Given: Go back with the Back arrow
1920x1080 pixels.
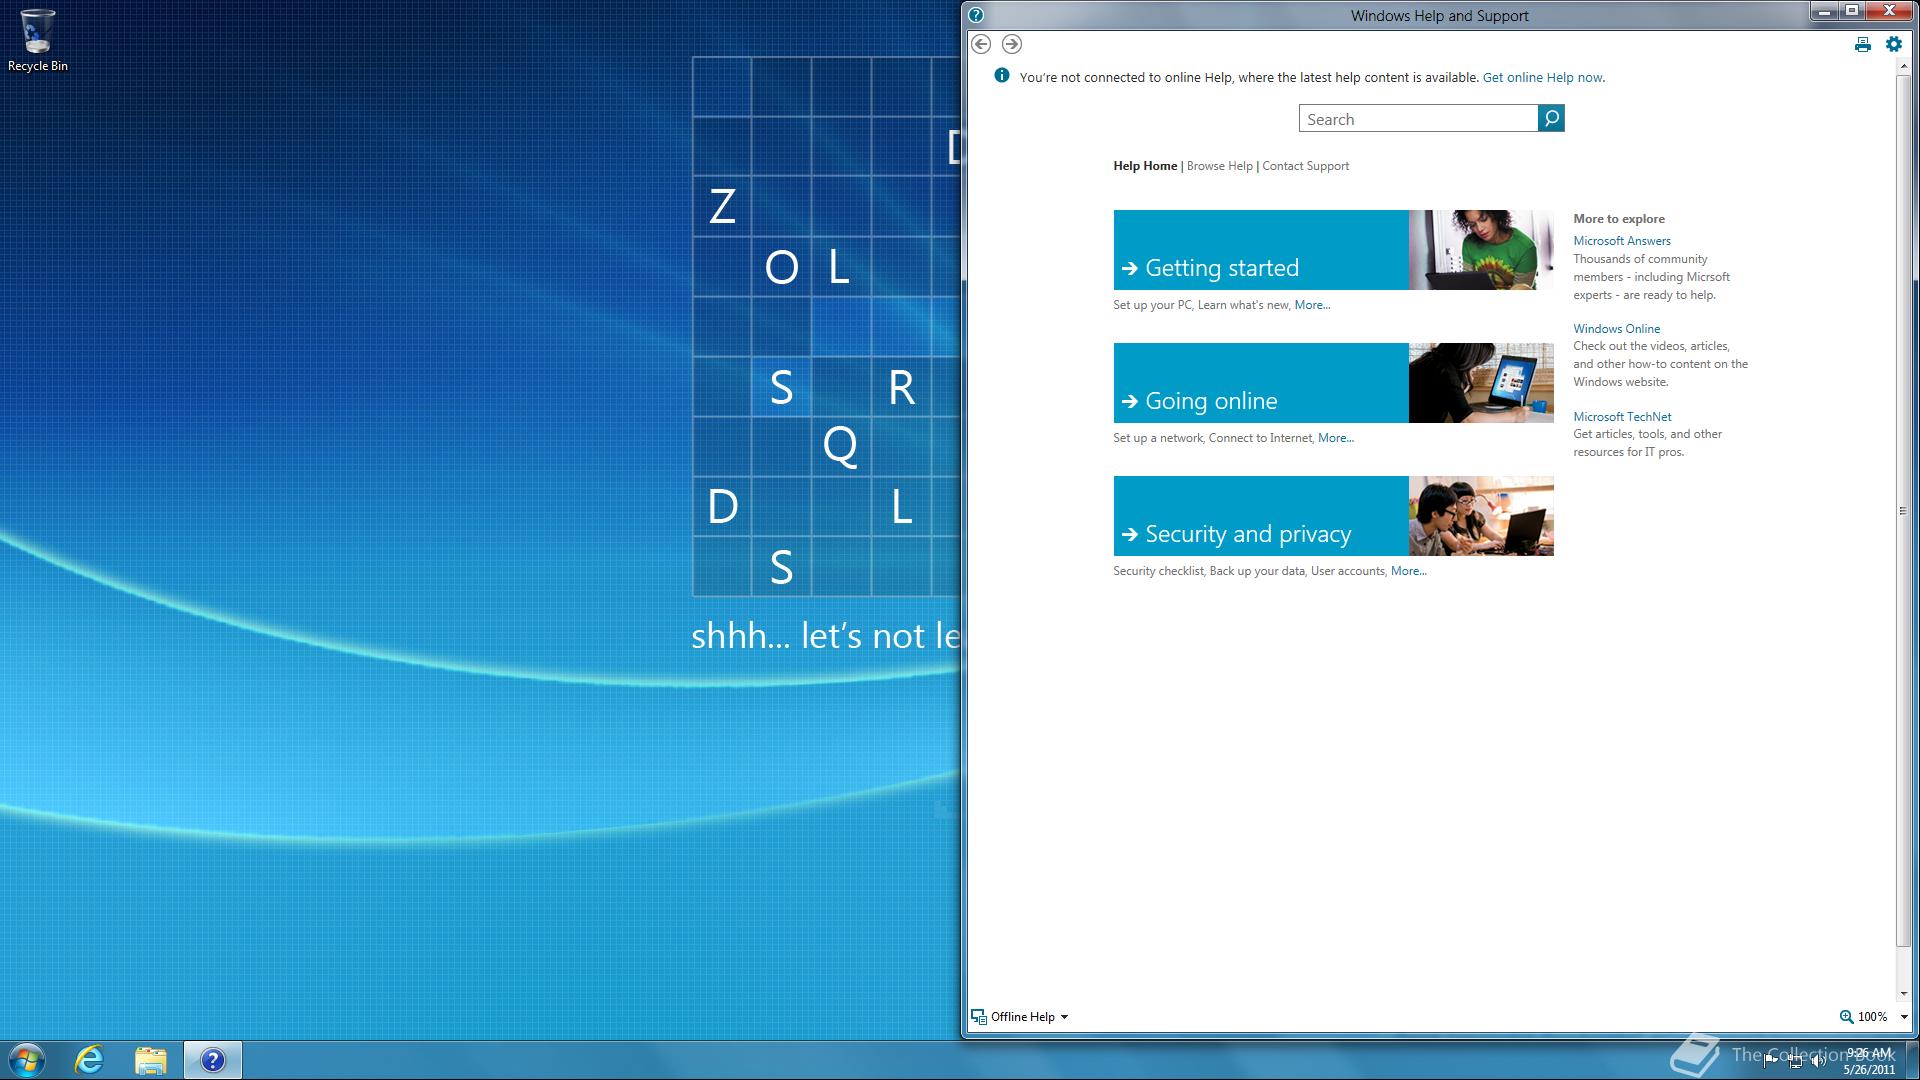Looking at the screenshot, I should [x=981, y=44].
